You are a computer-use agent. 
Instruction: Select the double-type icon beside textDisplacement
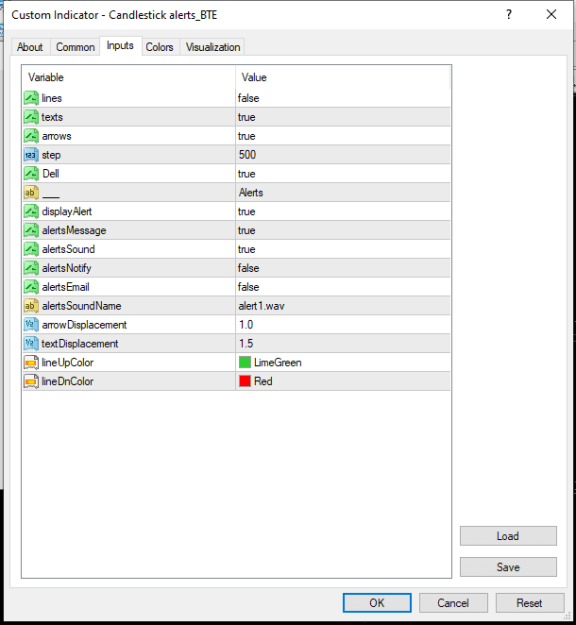pyautogui.click(x=31, y=343)
